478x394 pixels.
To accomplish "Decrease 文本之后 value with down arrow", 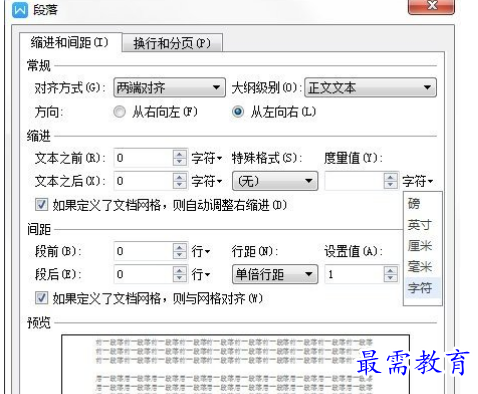I will (x=180, y=185).
